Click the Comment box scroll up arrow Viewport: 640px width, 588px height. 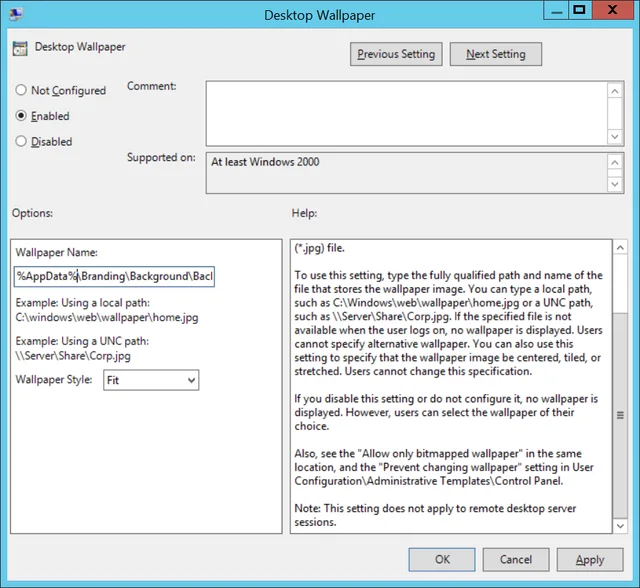[x=615, y=91]
